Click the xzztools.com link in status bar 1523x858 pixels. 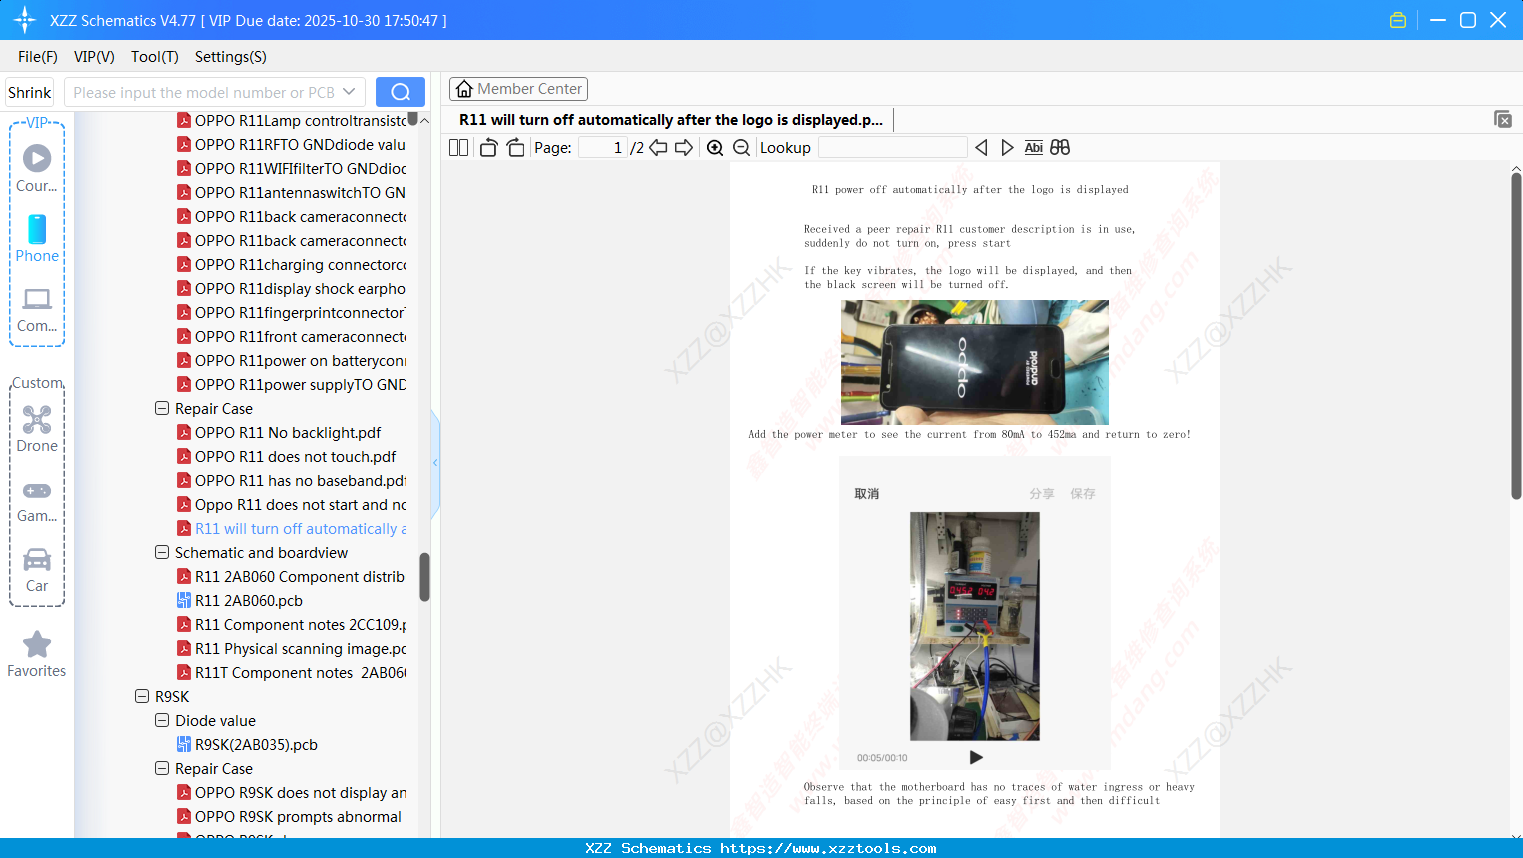pyautogui.click(x=828, y=848)
